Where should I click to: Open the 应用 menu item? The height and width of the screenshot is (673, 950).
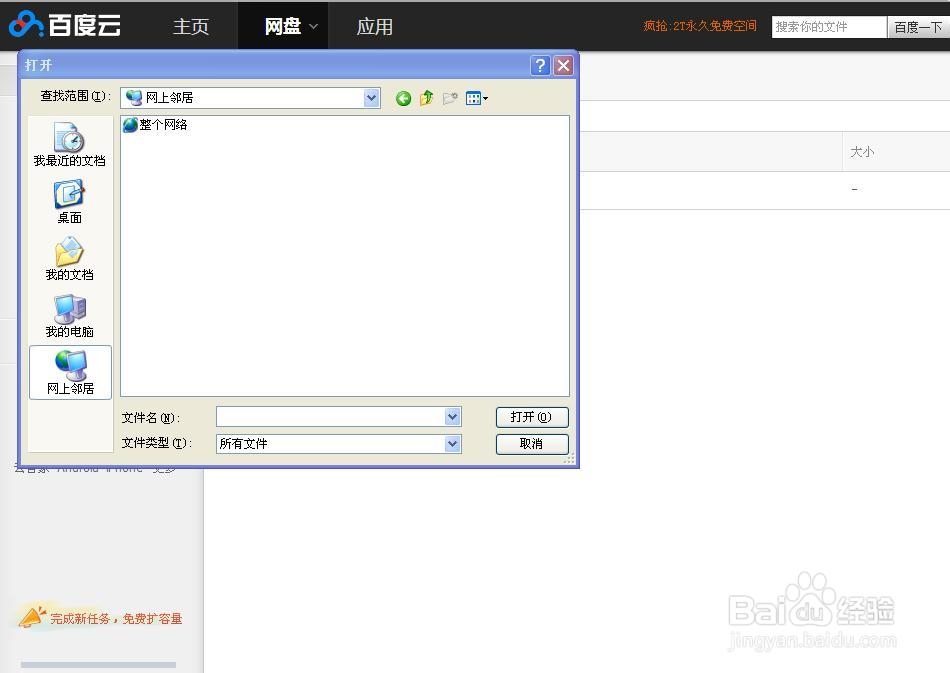coord(375,27)
